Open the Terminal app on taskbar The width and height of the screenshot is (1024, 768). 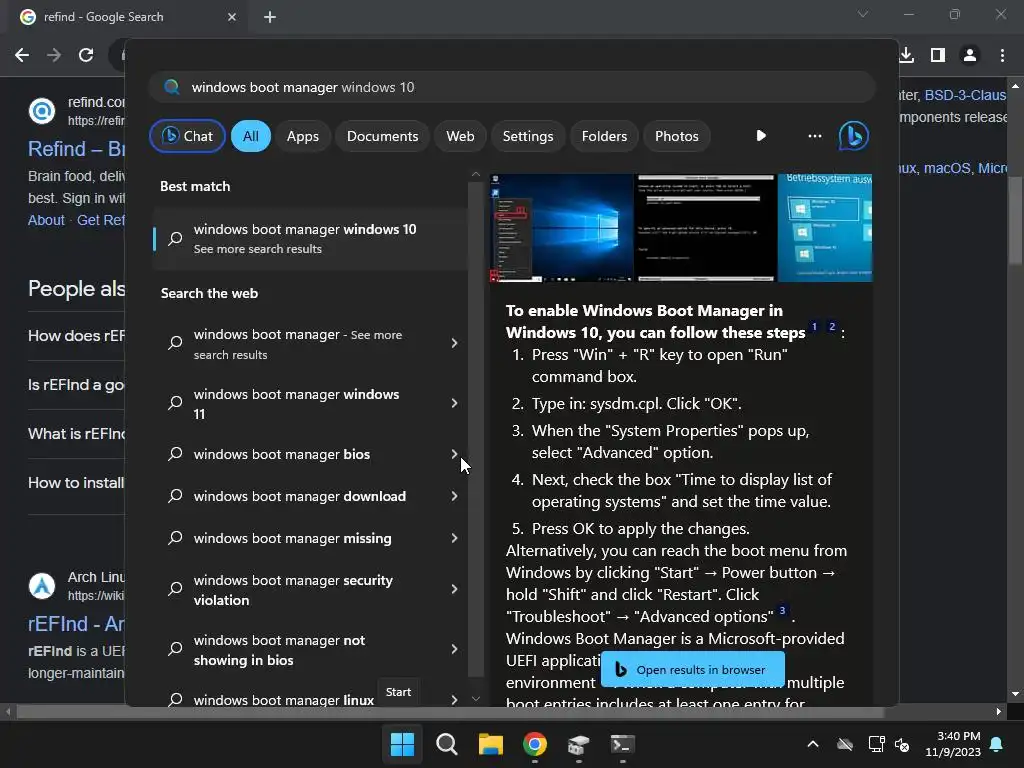[622, 744]
